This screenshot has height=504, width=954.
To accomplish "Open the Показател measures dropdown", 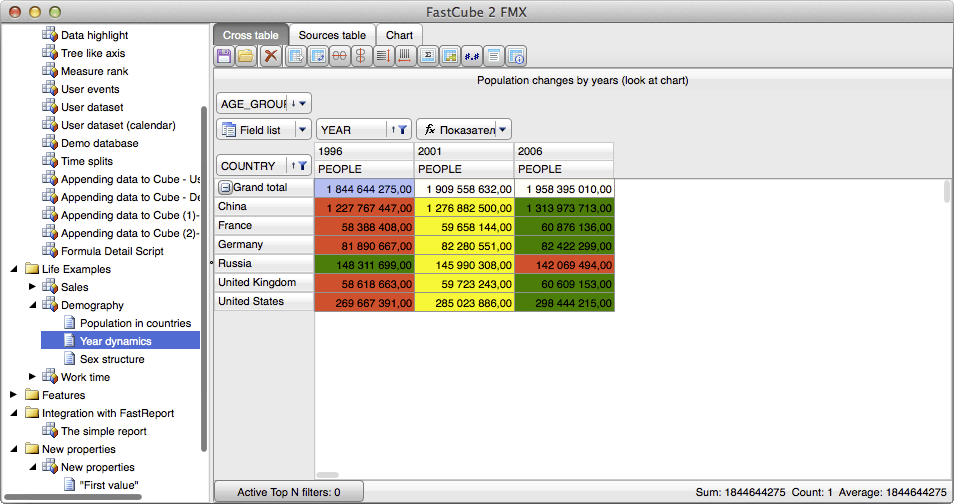I will pos(503,129).
